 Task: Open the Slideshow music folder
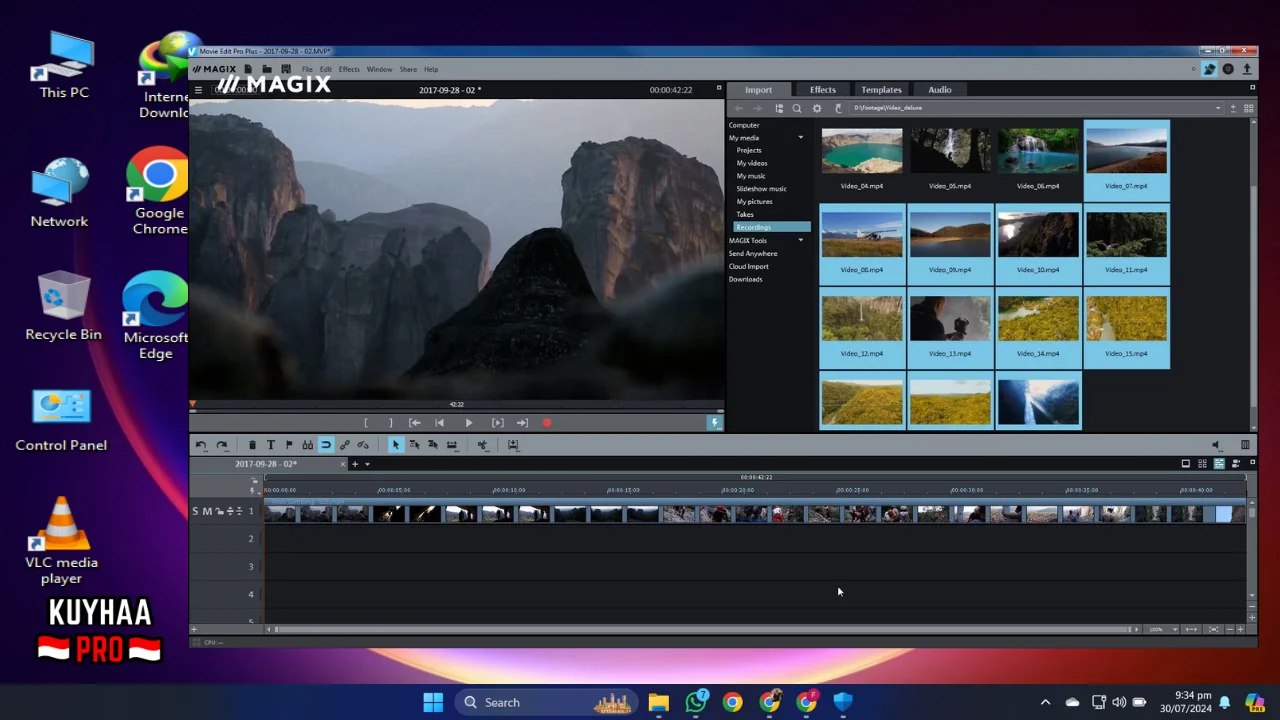761,189
